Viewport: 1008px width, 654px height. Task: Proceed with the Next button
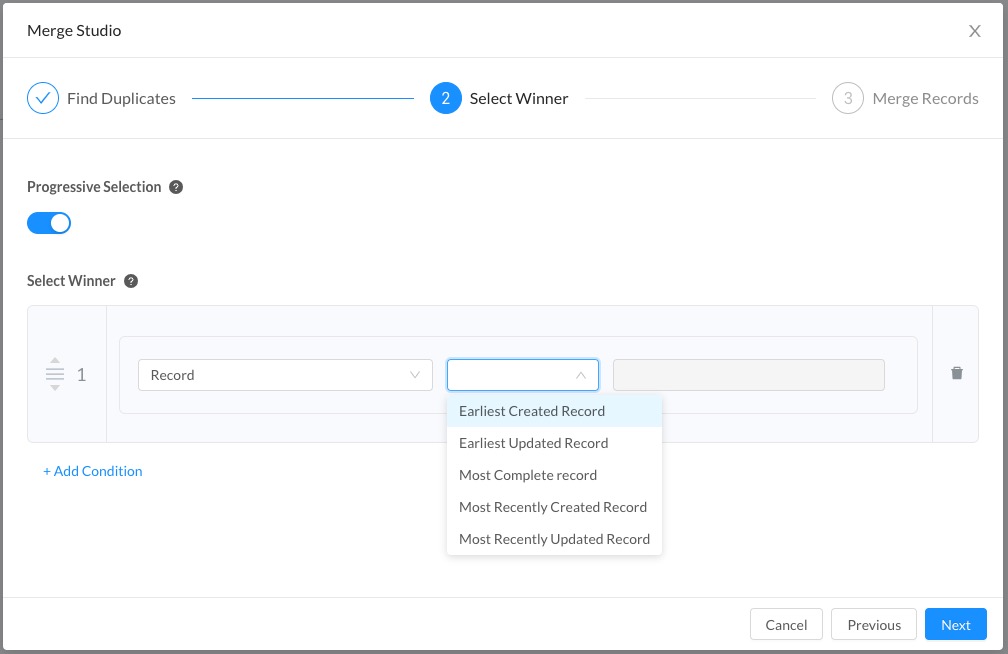click(955, 624)
